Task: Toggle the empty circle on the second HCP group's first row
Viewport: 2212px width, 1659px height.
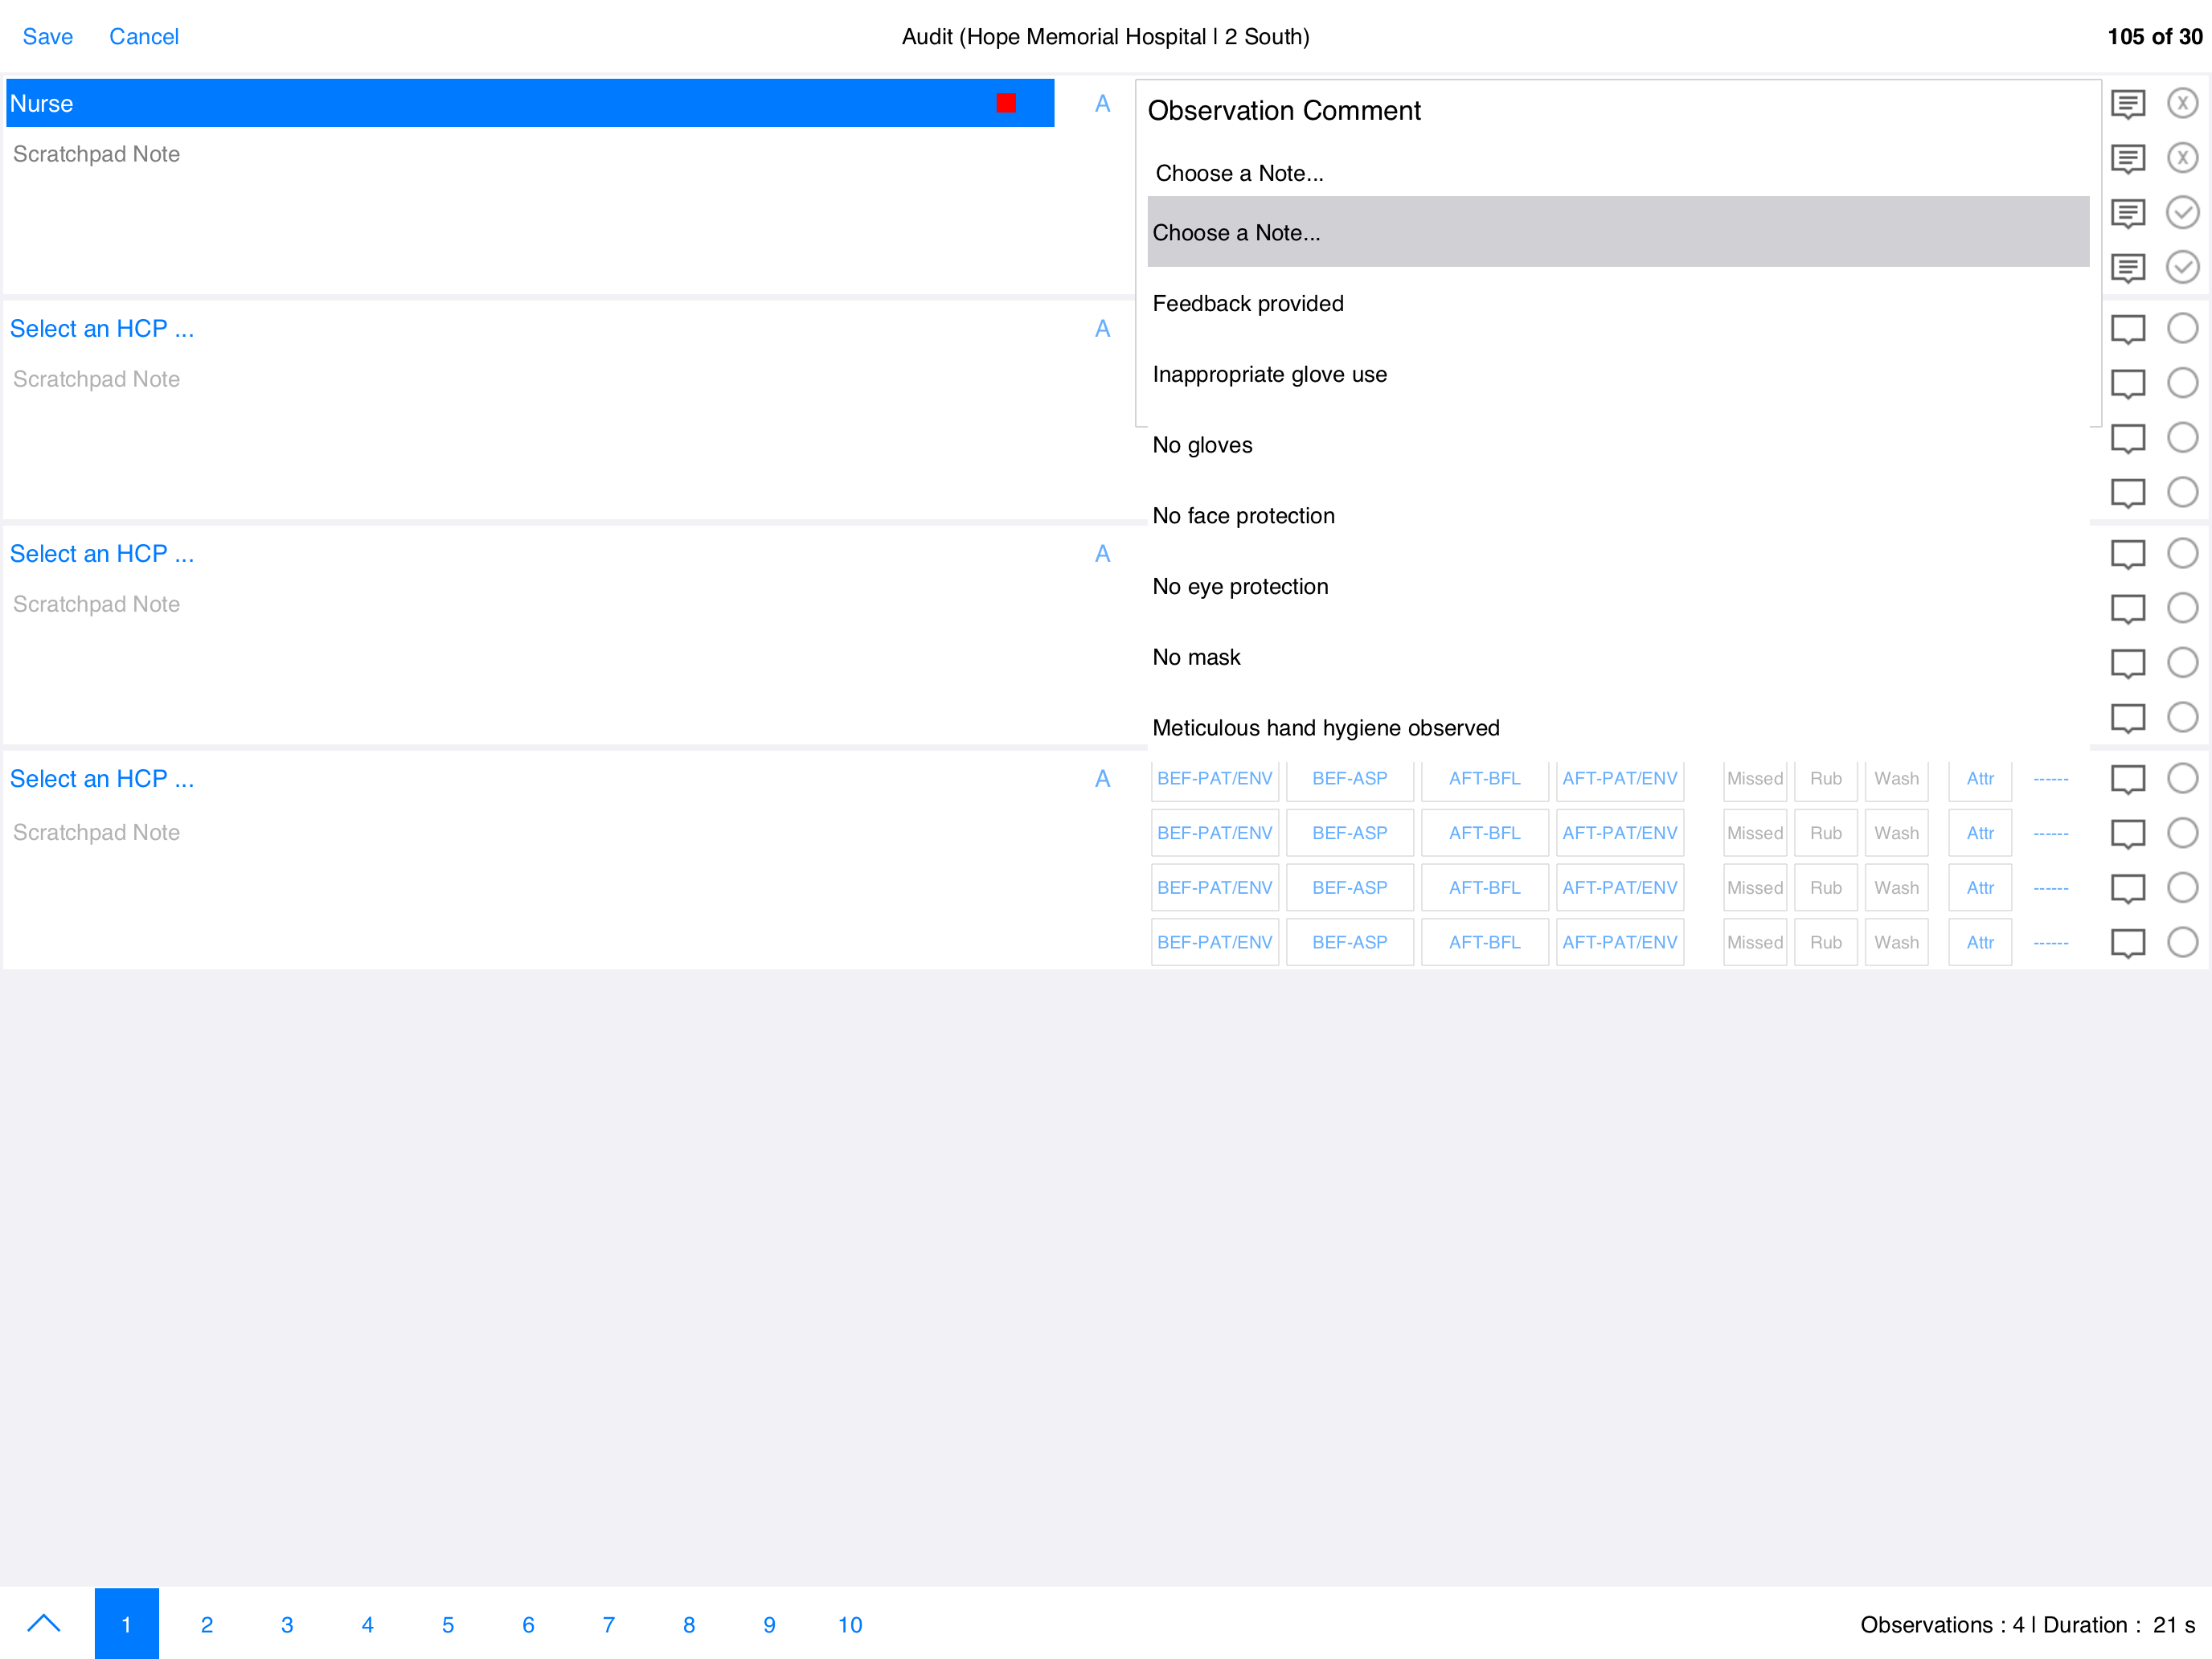Action: 2182,328
